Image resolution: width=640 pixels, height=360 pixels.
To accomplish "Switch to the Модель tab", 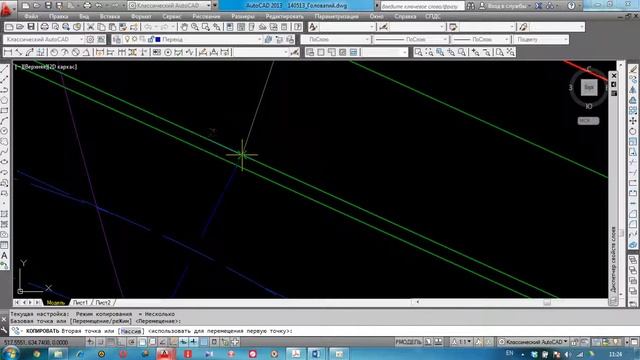I will pyautogui.click(x=56, y=303).
